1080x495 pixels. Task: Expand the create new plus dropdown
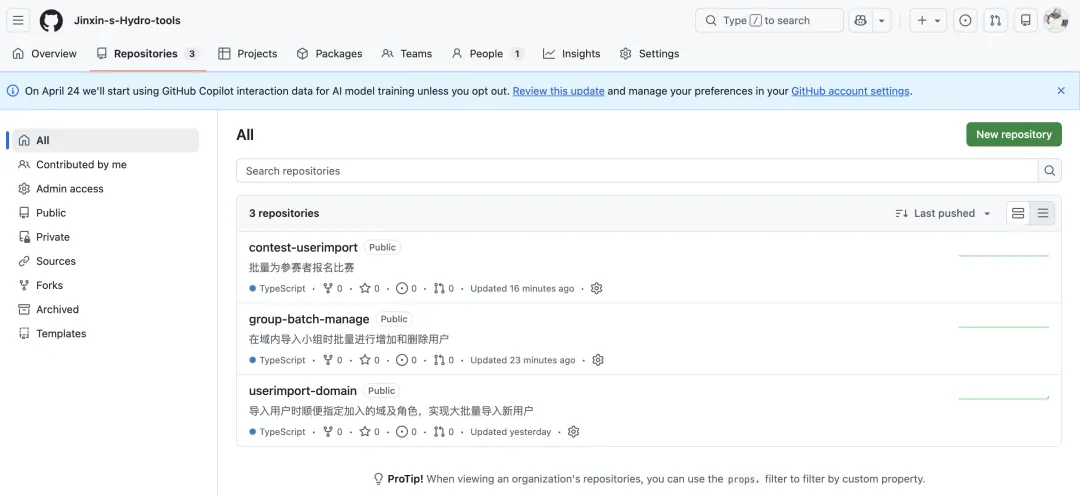pos(928,20)
